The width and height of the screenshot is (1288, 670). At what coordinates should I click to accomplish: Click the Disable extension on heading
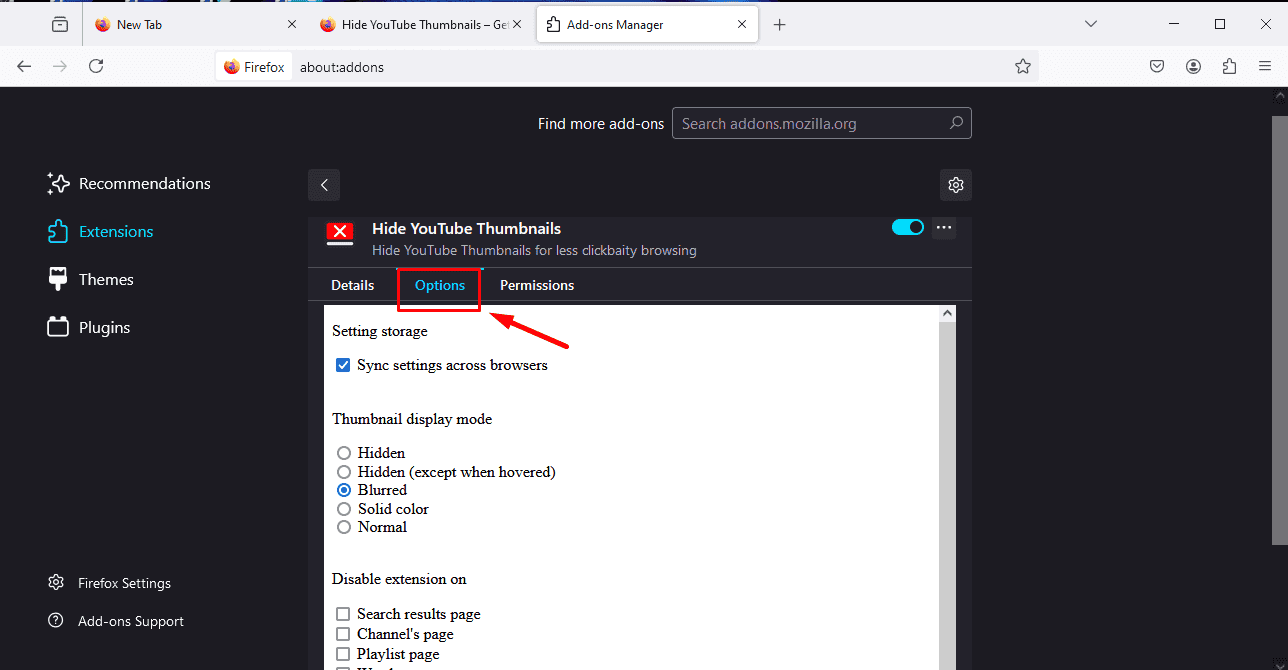click(399, 579)
